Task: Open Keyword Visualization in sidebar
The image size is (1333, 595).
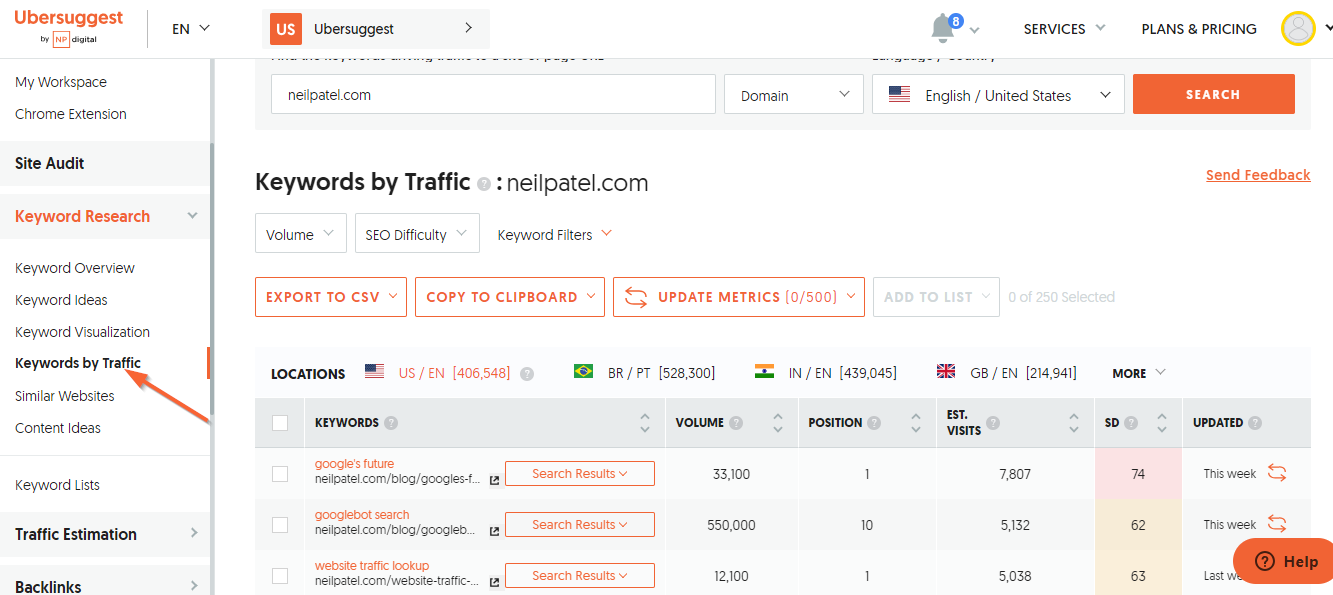Action: 83,332
